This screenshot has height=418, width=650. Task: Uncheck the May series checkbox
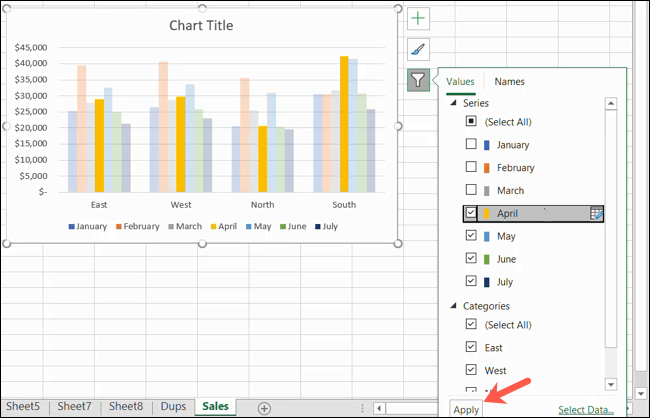click(x=471, y=235)
